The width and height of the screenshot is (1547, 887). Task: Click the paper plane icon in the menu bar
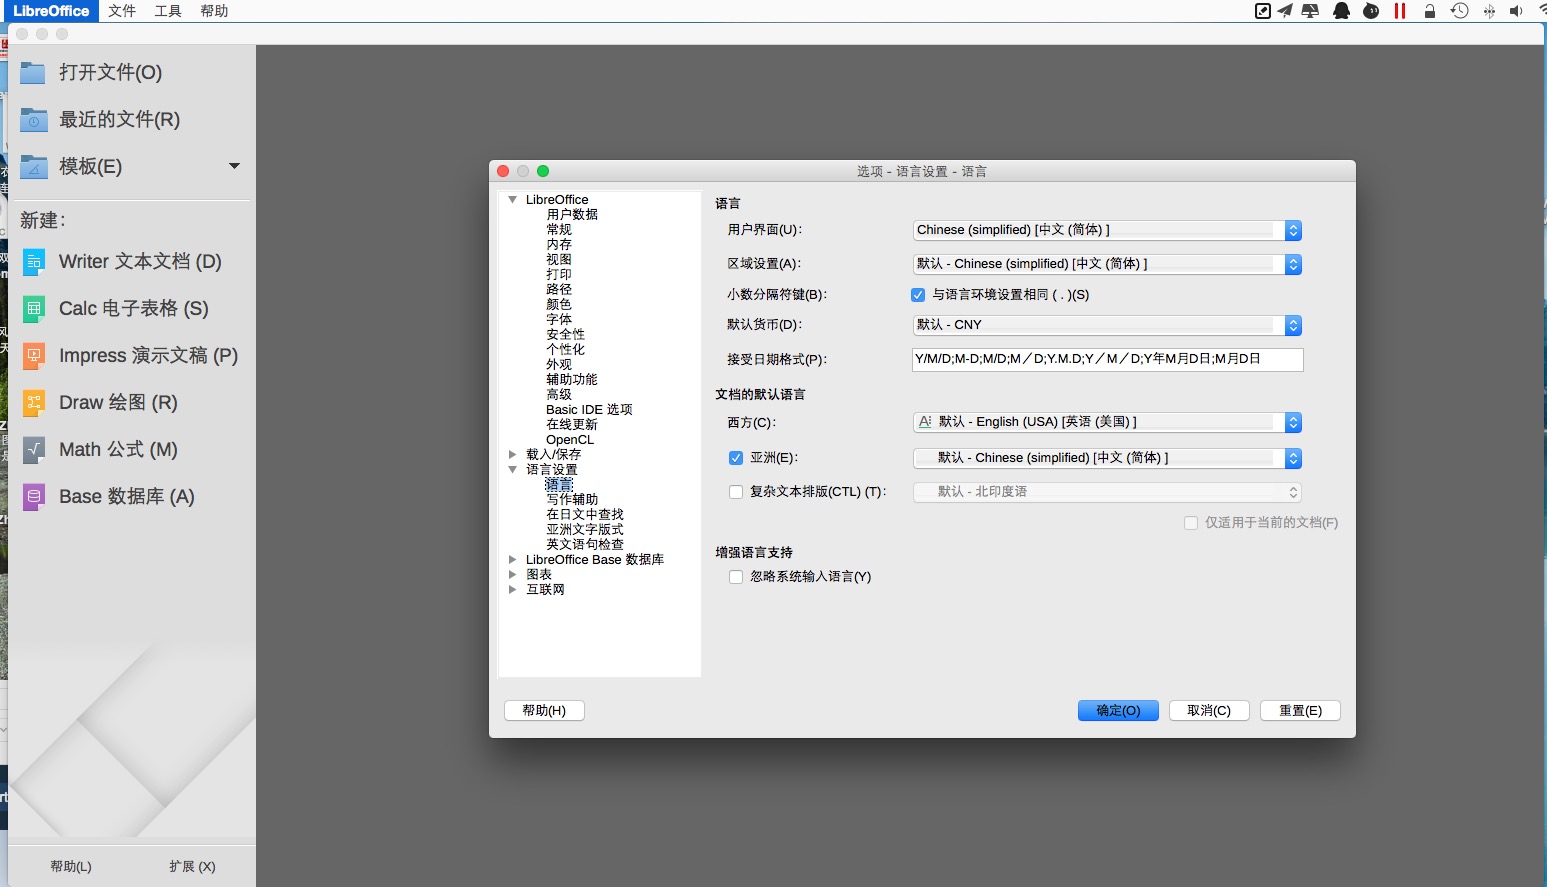click(x=1285, y=11)
